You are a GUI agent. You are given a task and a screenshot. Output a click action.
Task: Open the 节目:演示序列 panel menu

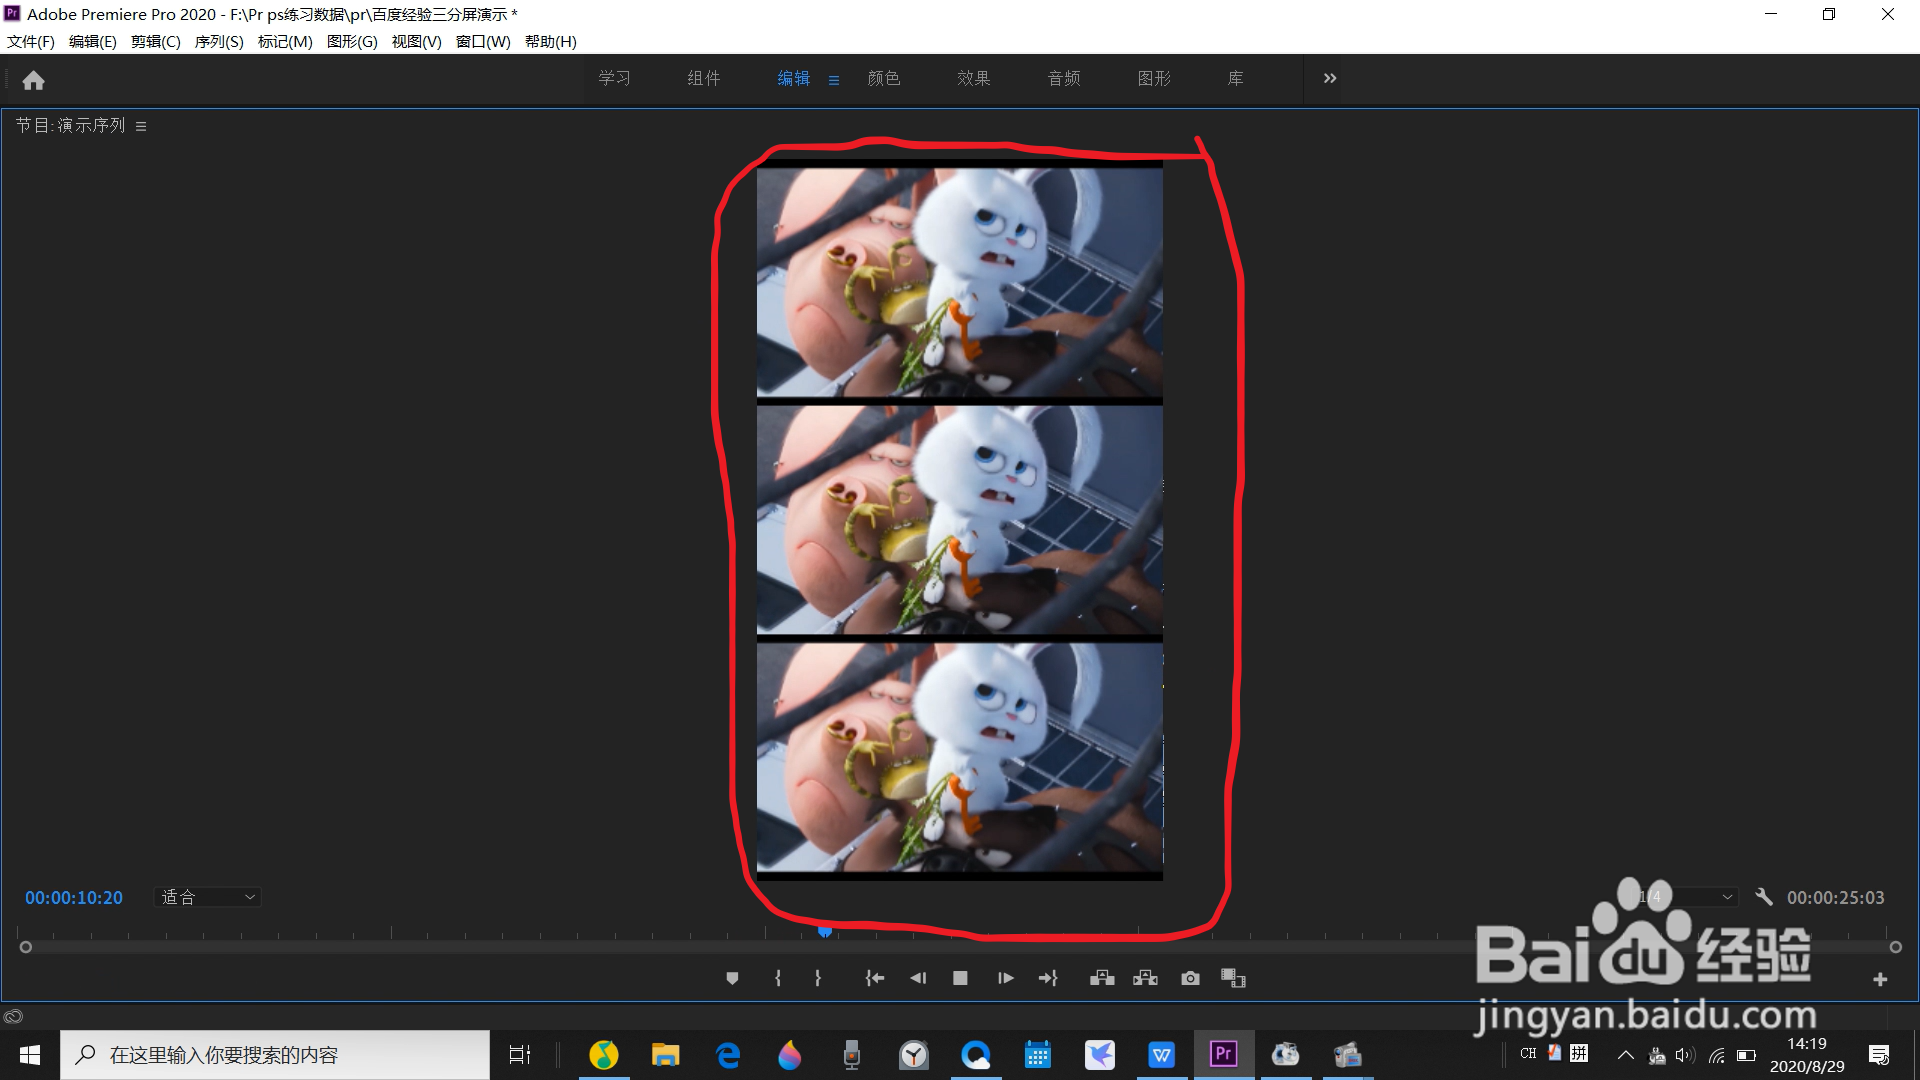point(141,126)
